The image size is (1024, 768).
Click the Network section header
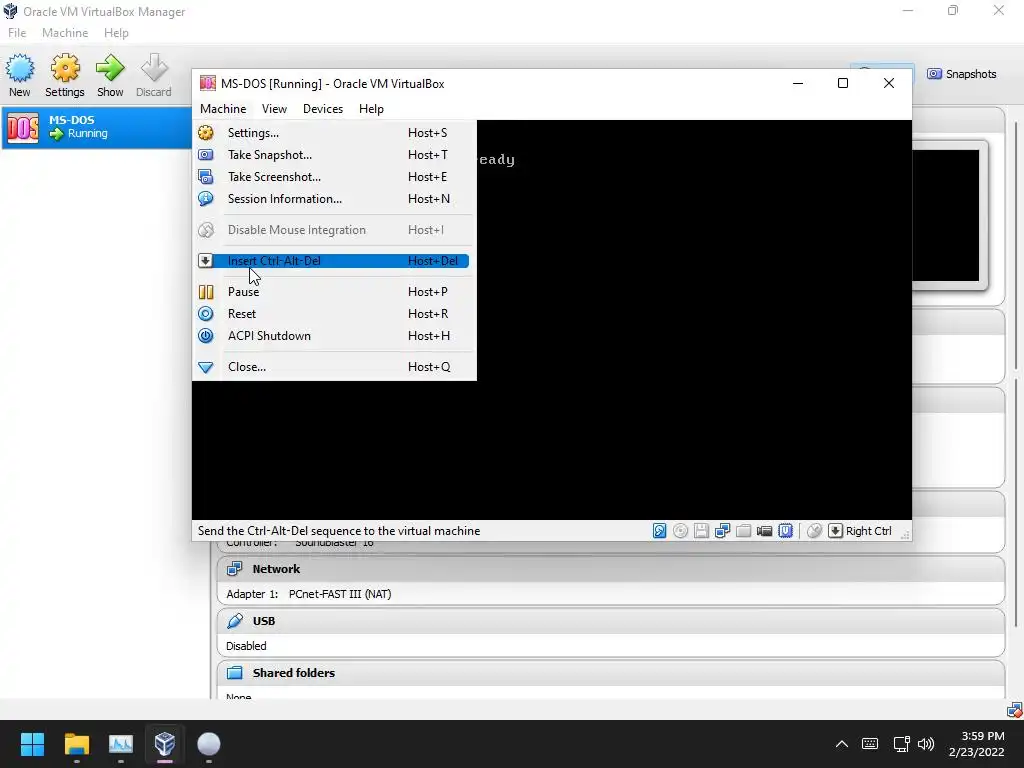tap(611, 569)
